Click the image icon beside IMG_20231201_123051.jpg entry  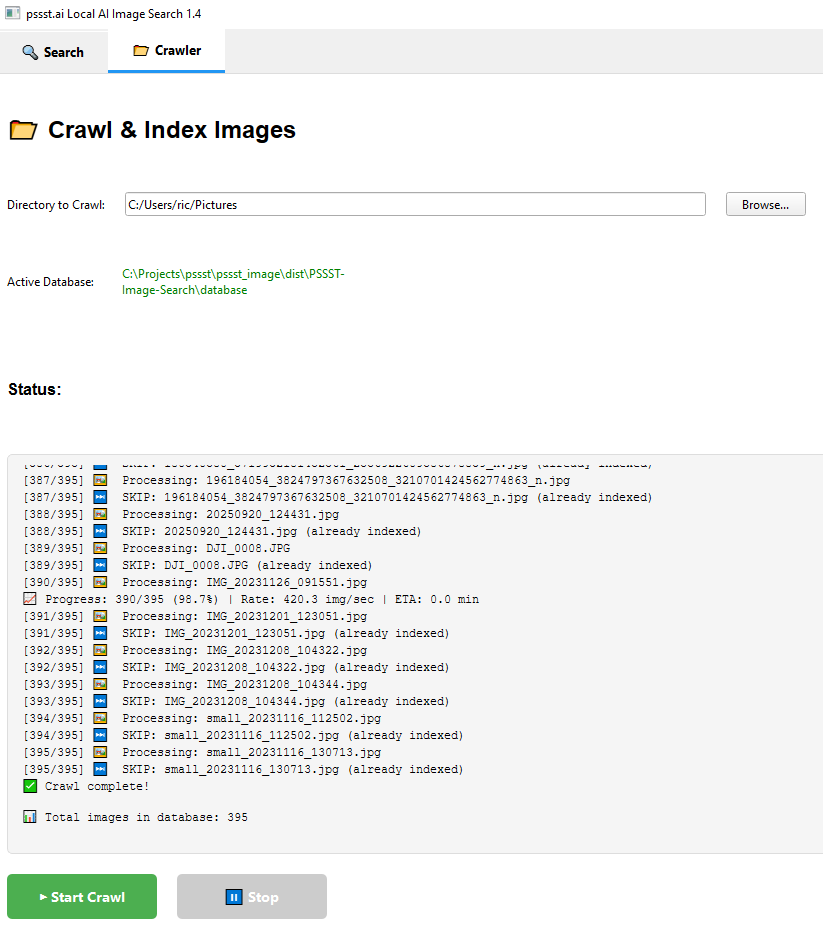coord(99,615)
